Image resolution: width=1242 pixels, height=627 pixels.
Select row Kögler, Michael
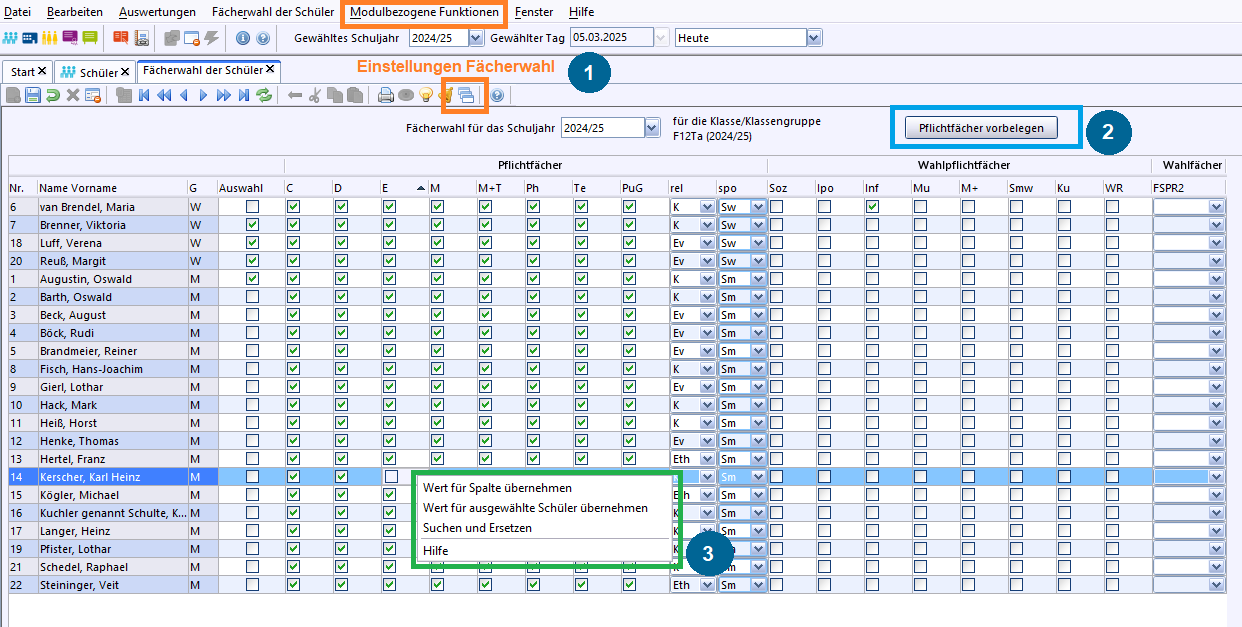coord(112,495)
